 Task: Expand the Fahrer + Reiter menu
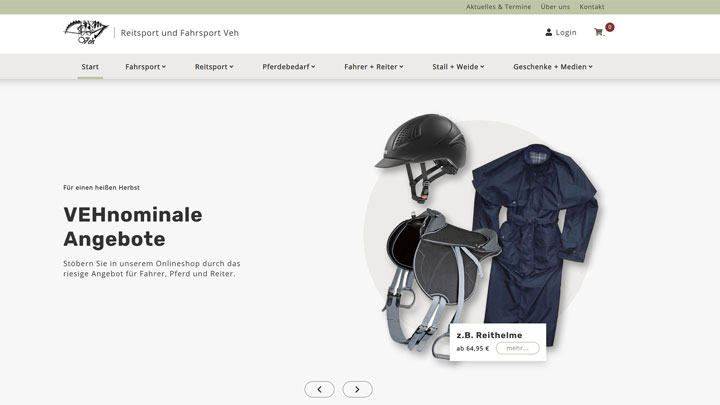374,67
